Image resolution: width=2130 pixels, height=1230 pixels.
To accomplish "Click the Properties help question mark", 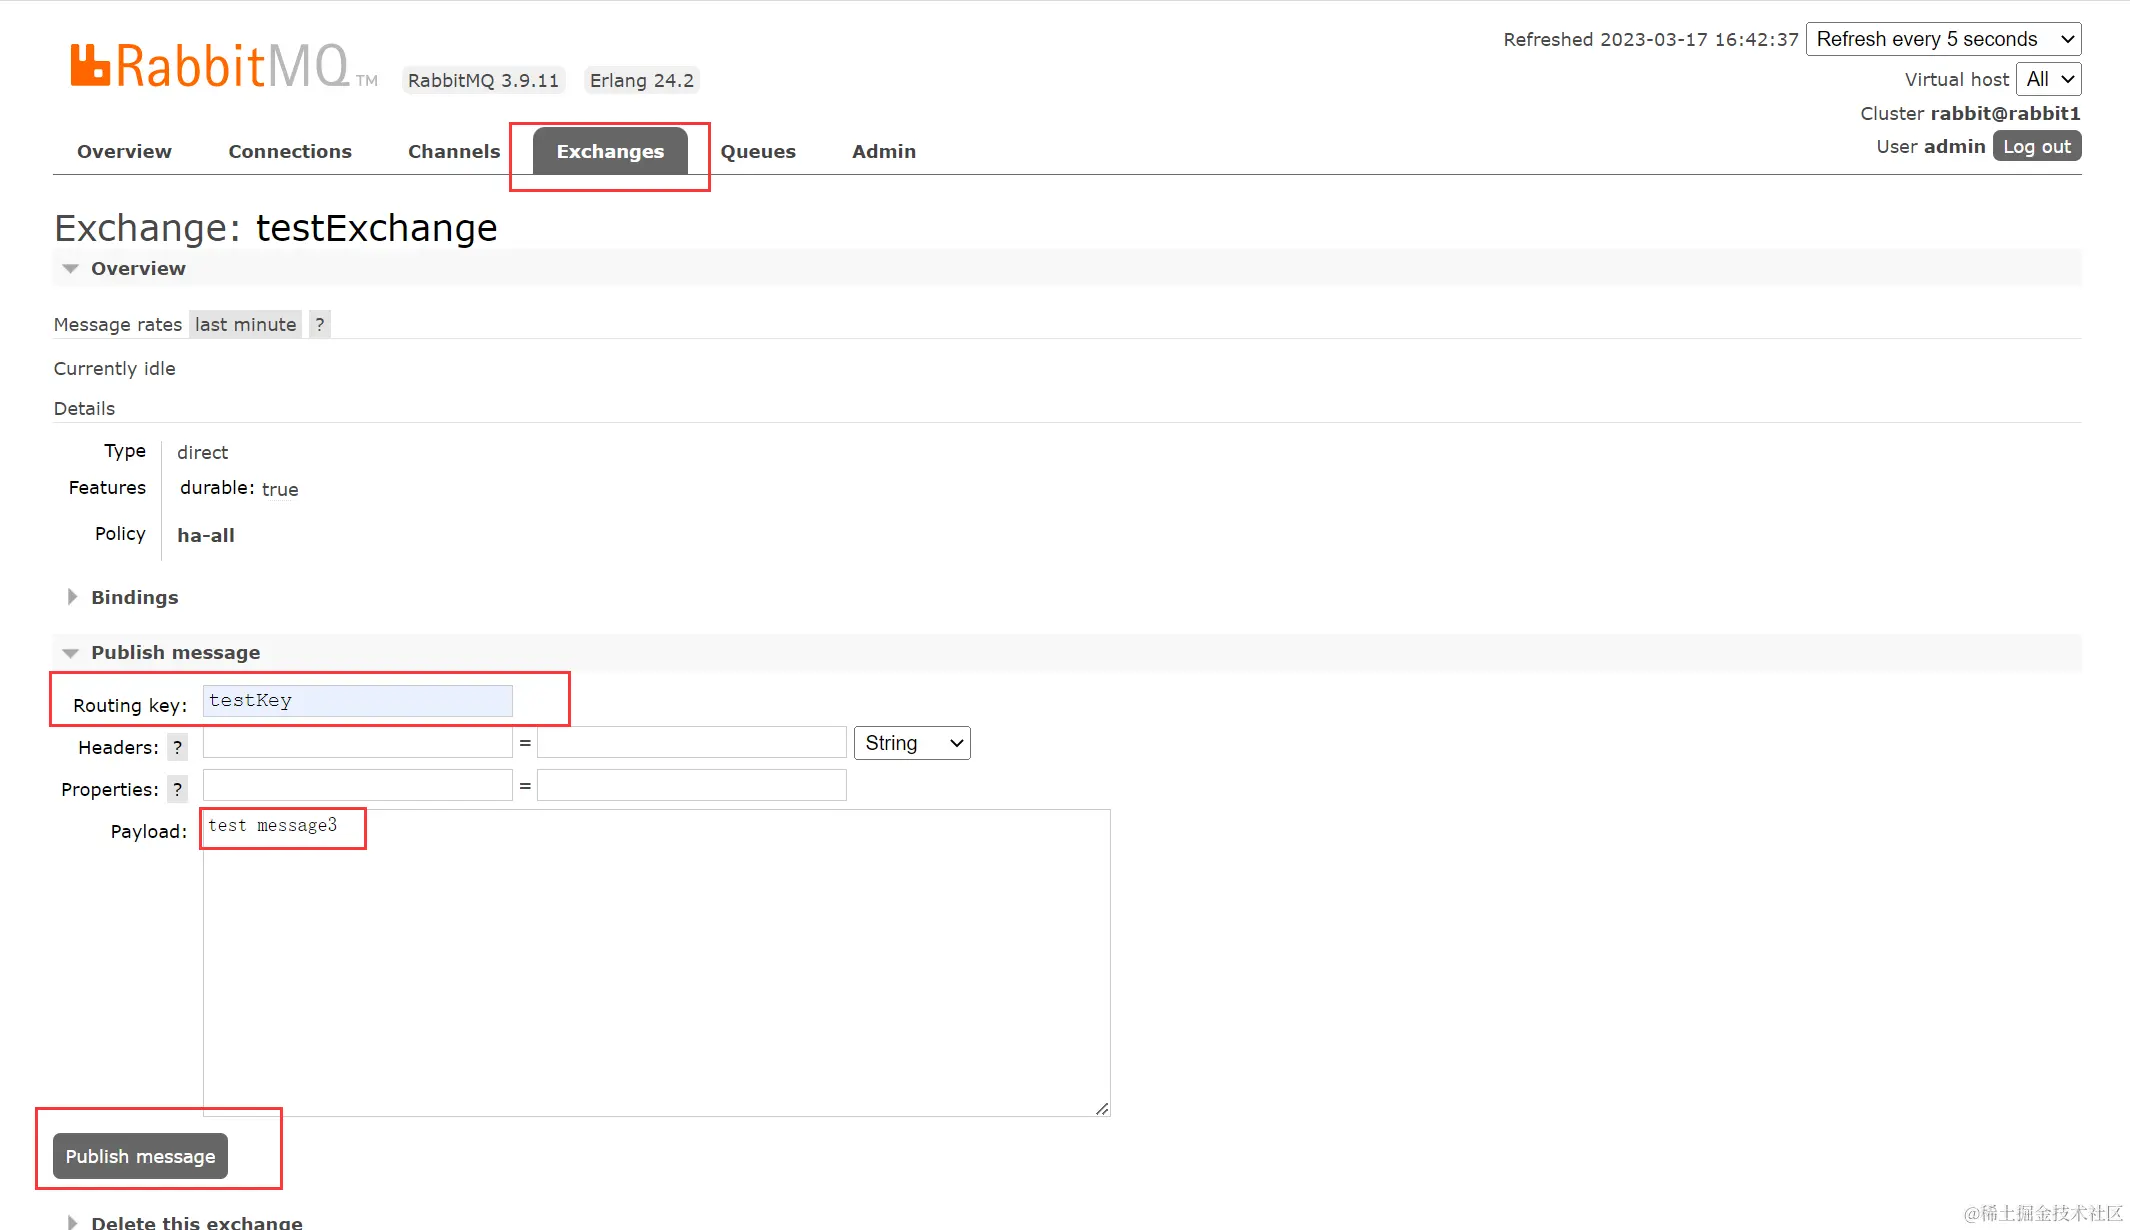I will tap(177, 789).
